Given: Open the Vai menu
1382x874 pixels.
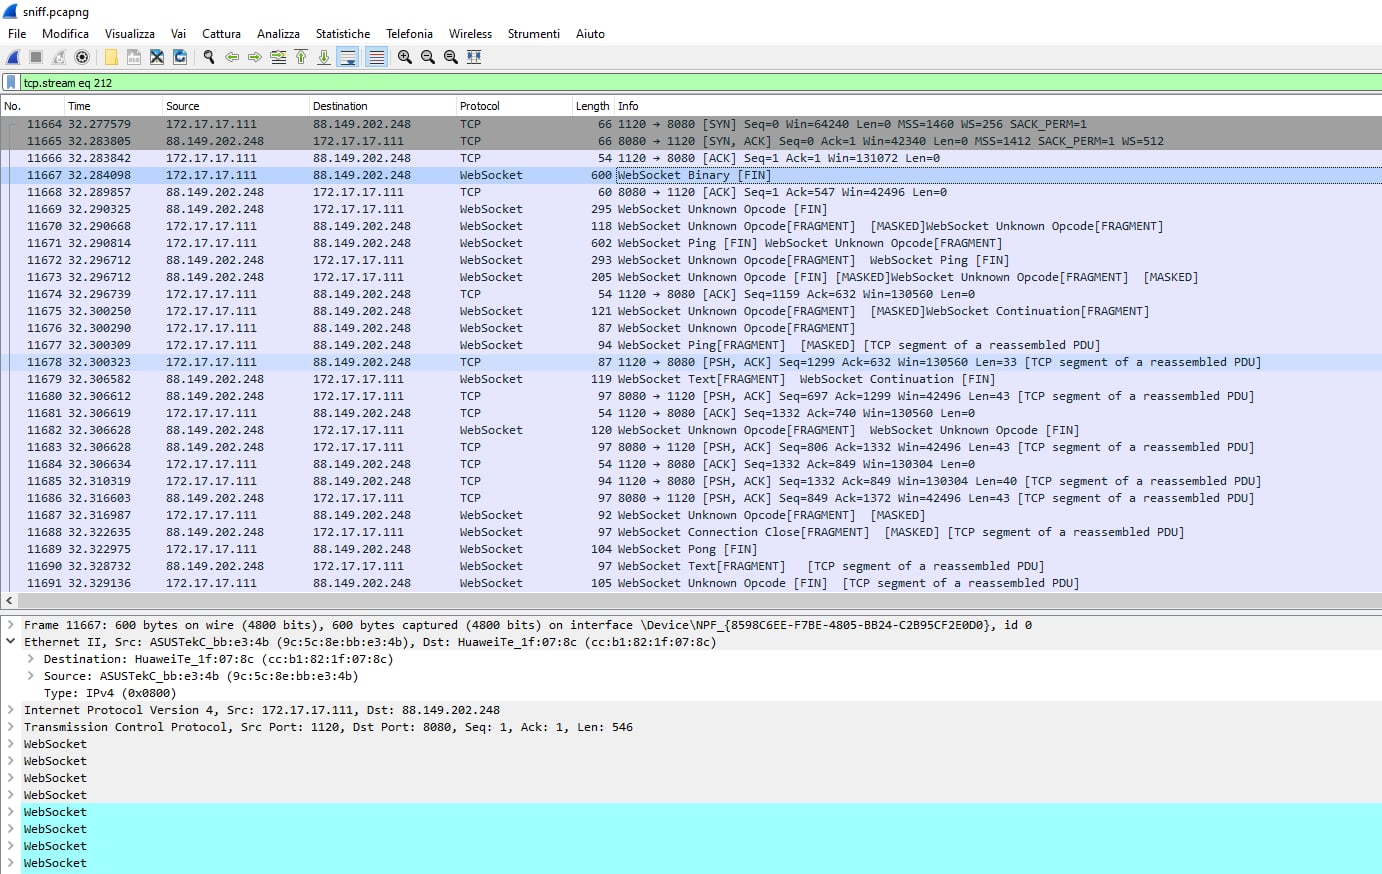Looking at the screenshot, I should click(x=179, y=34).
